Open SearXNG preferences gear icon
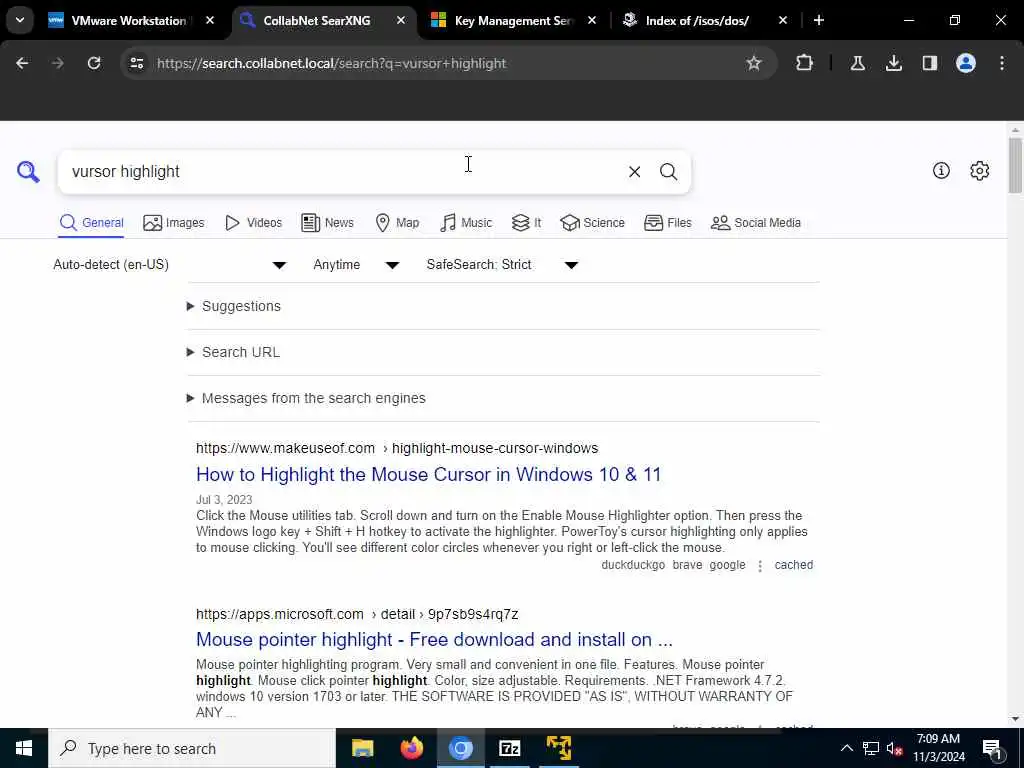The image size is (1024, 768). click(979, 170)
